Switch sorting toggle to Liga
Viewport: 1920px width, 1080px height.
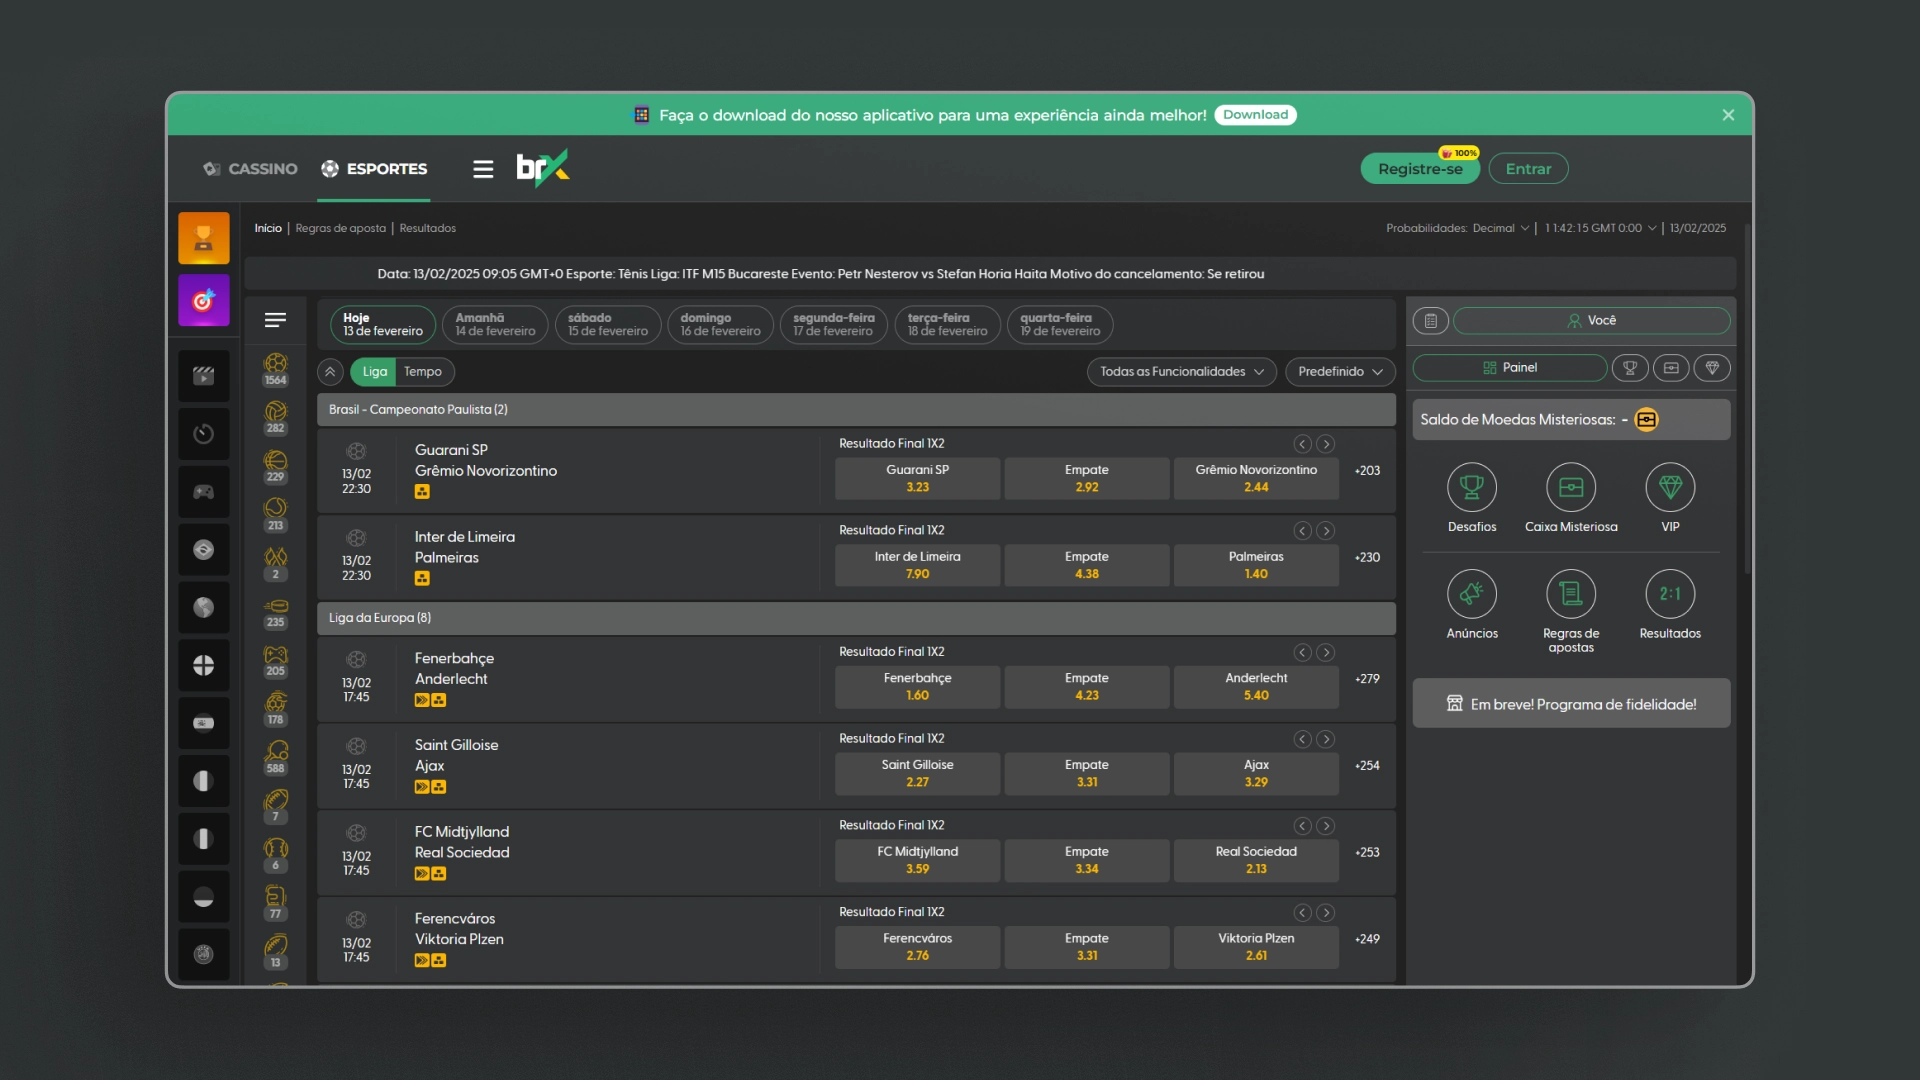tap(374, 372)
